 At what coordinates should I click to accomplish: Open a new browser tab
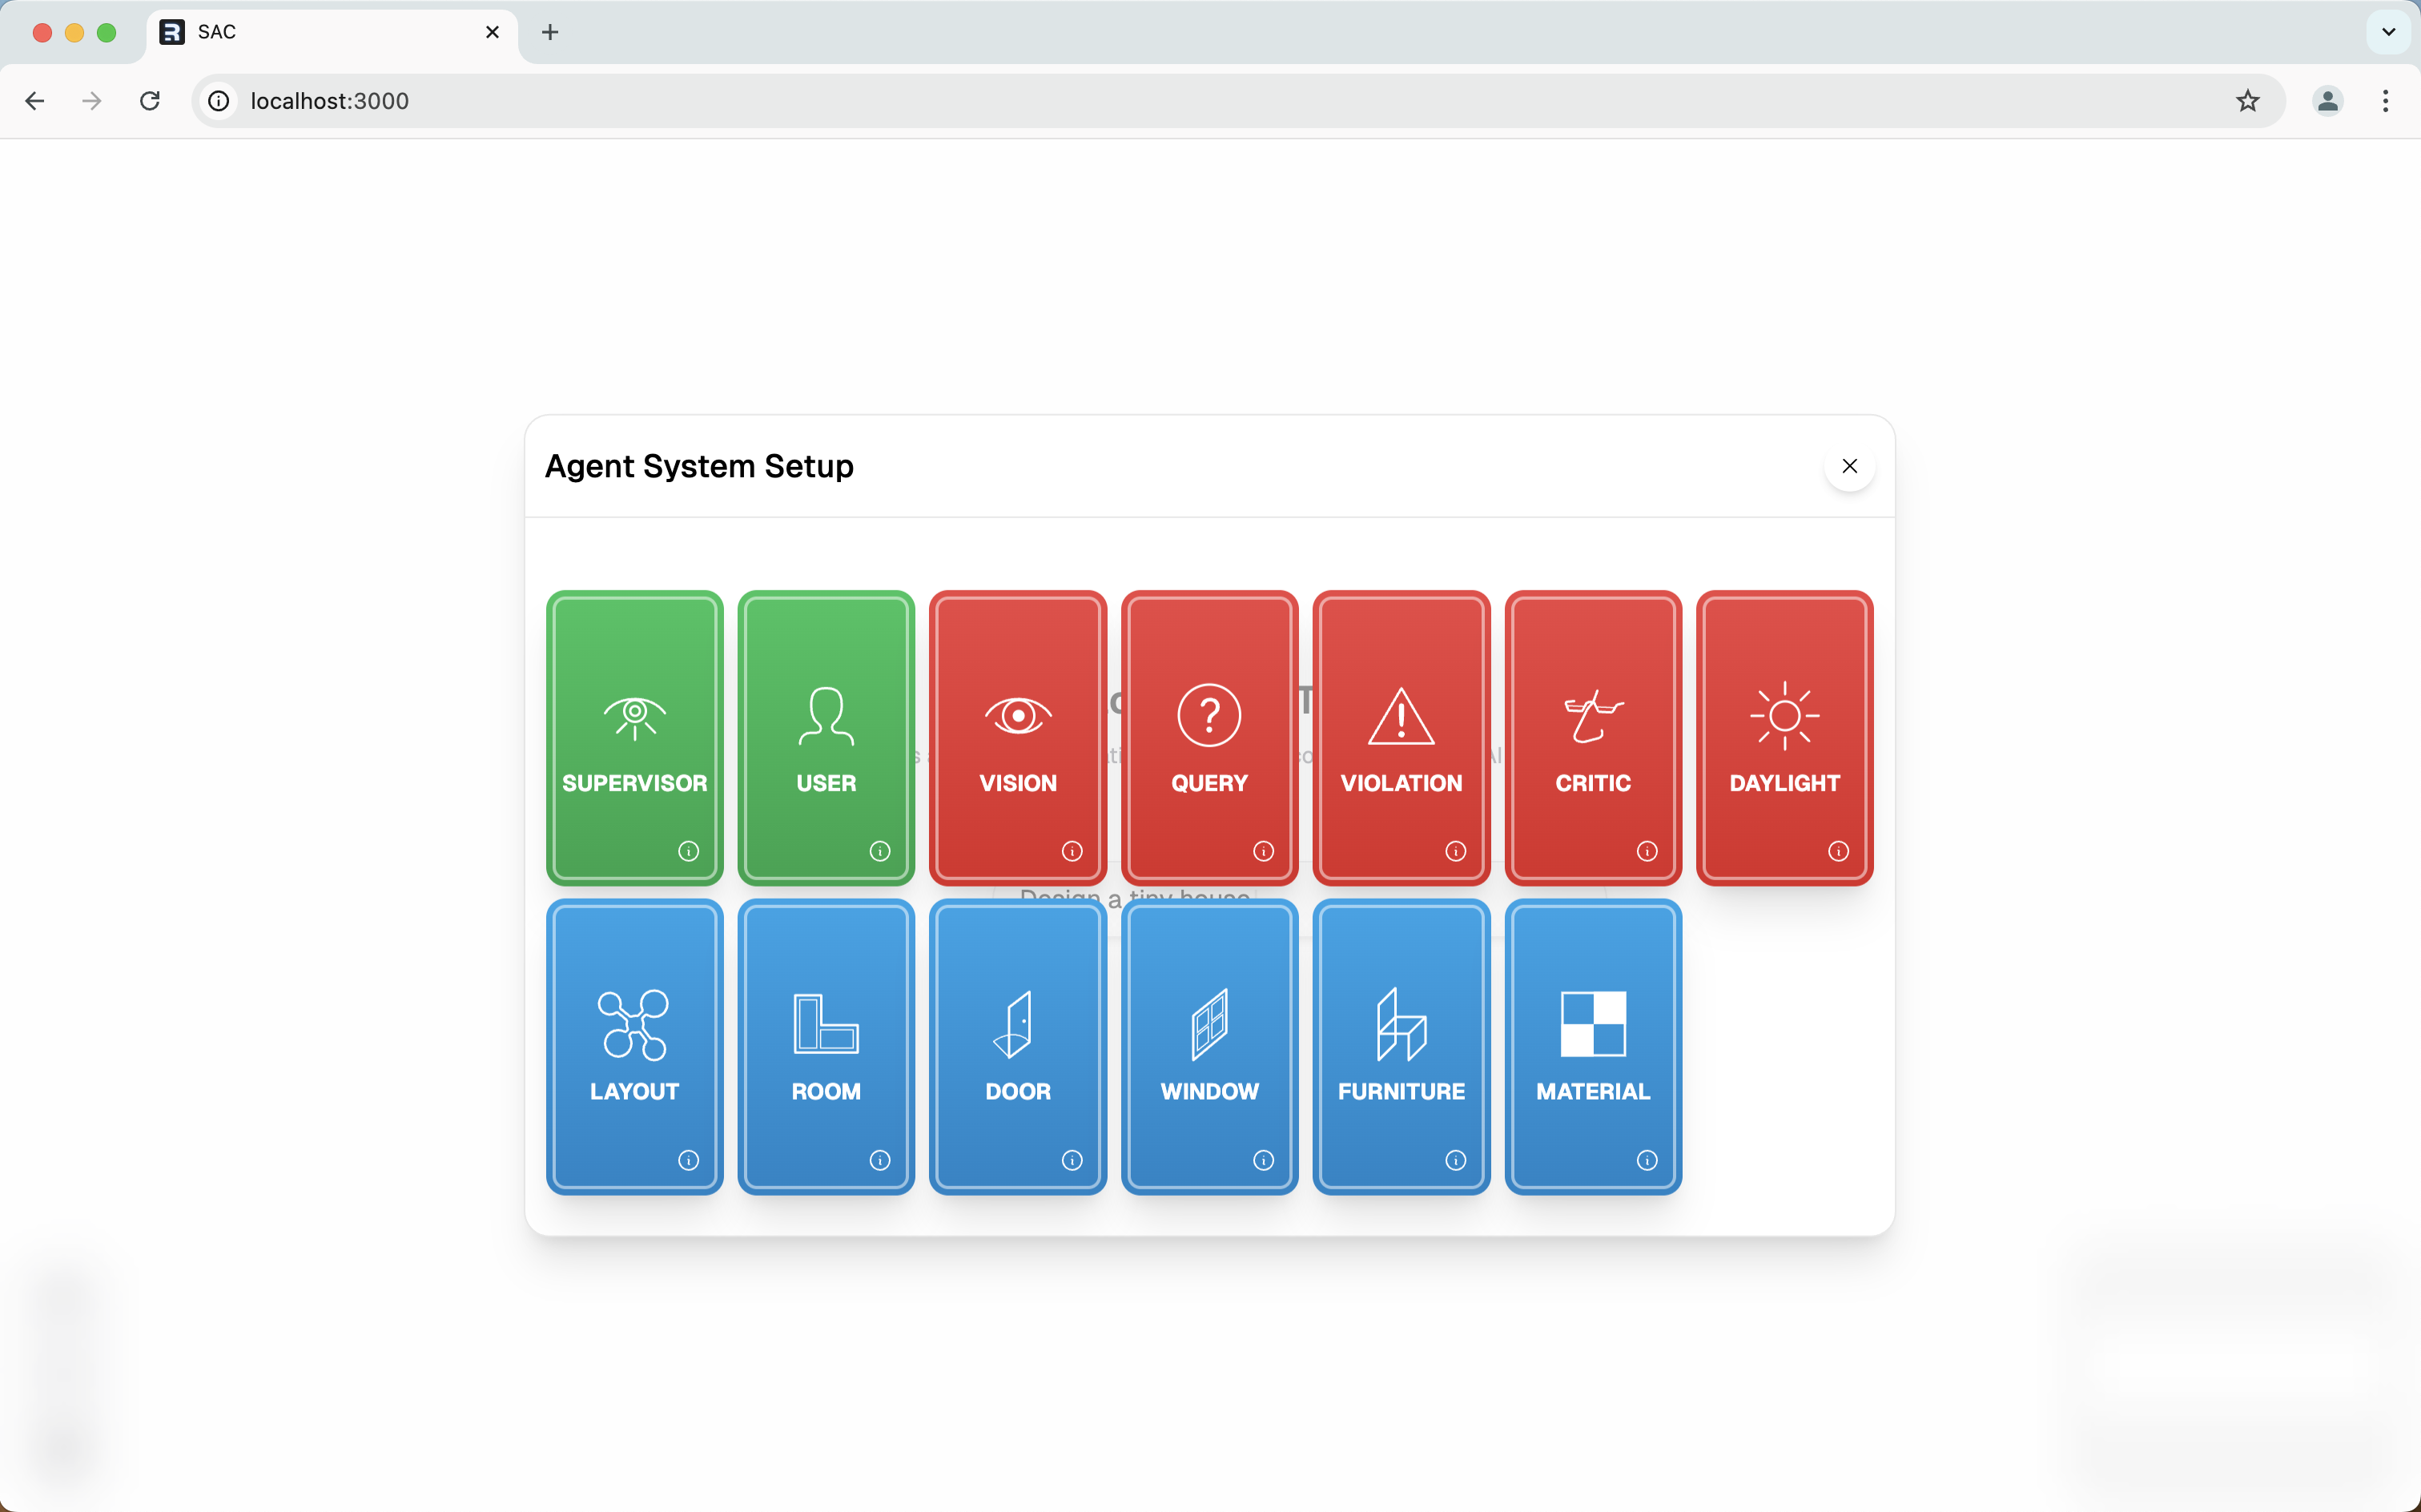(x=549, y=32)
